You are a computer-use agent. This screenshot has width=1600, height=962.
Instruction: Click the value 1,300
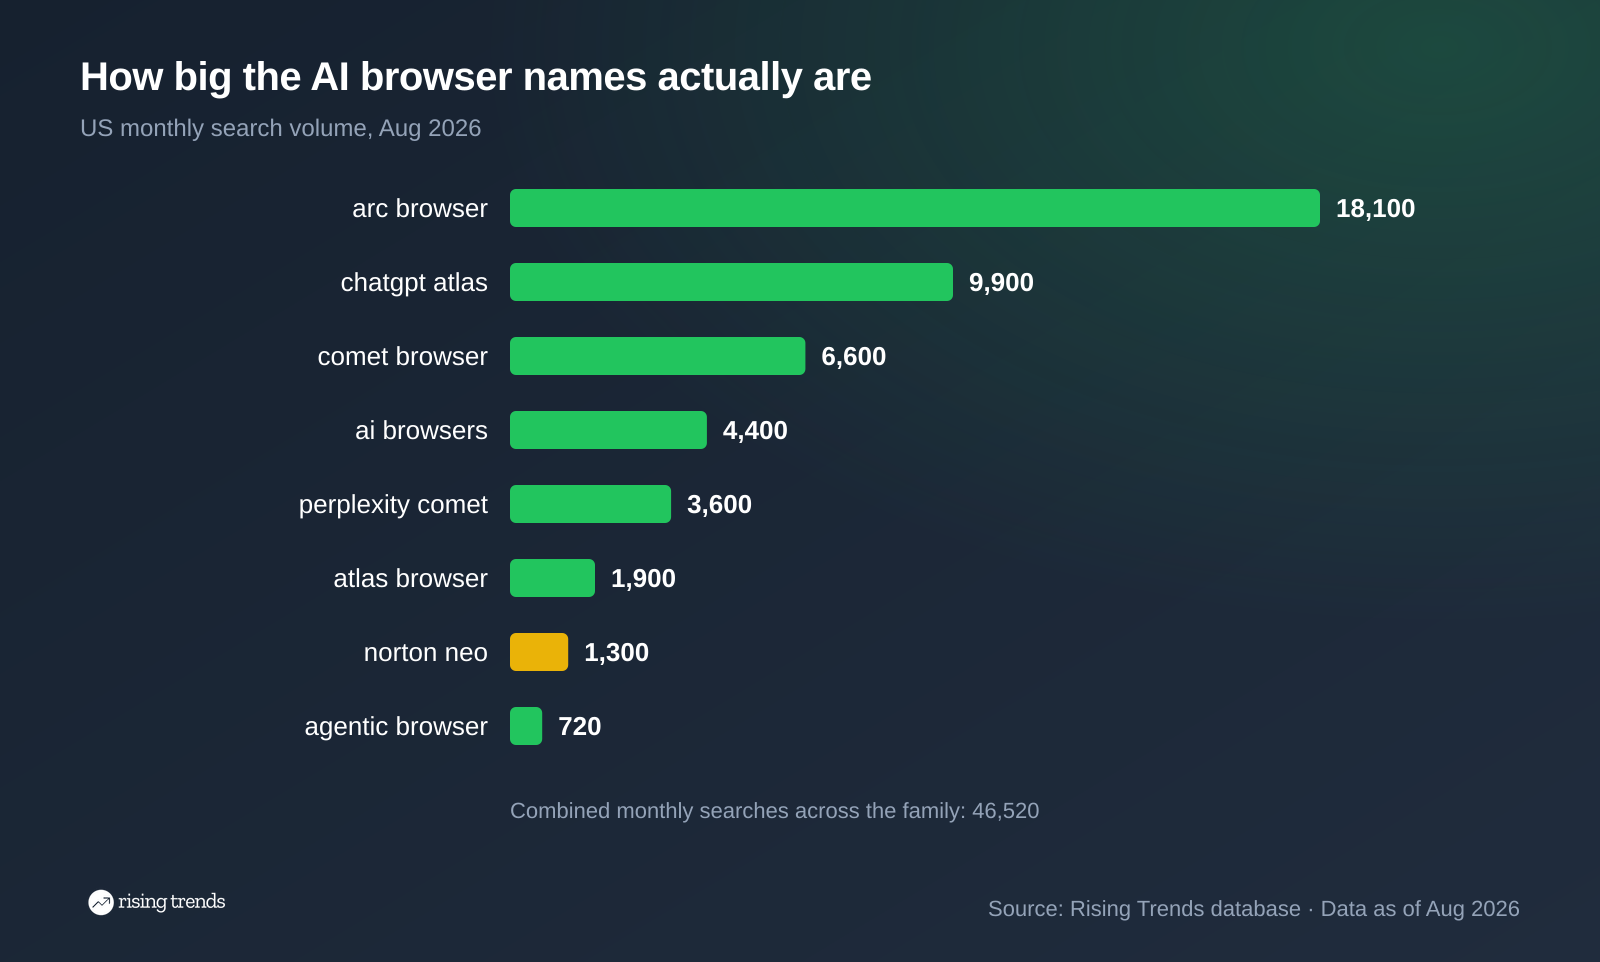[616, 652]
